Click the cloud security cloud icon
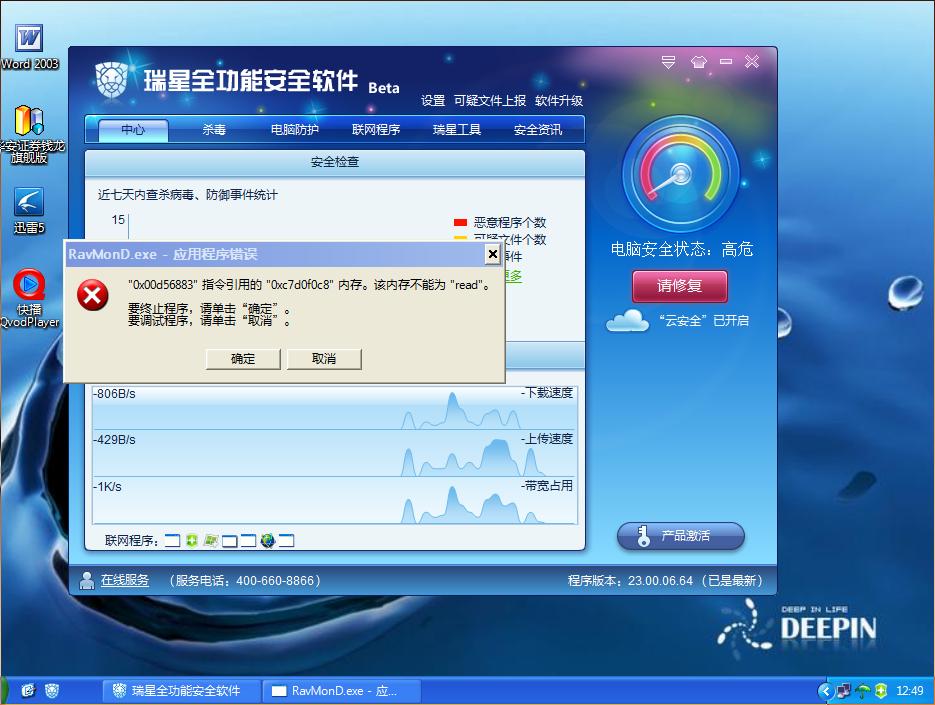Screen dimensions: 935x705 click(627, 320)
